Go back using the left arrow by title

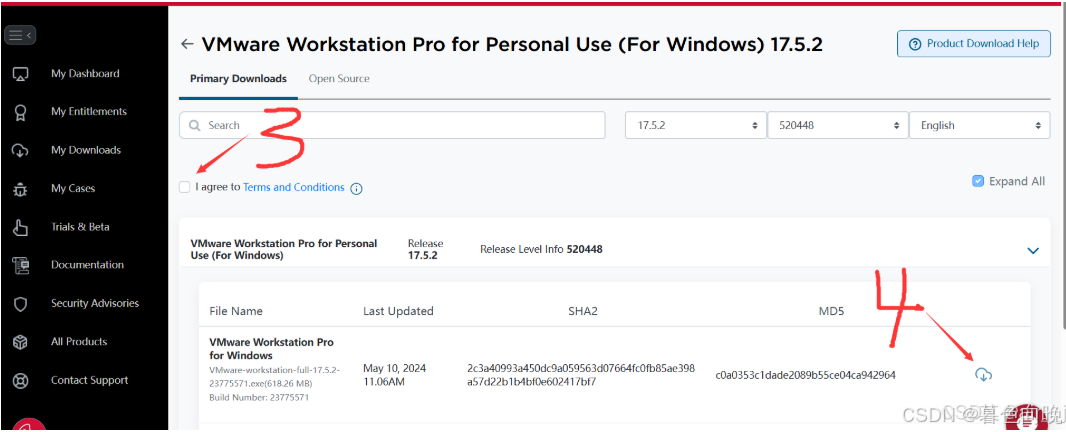187,44
